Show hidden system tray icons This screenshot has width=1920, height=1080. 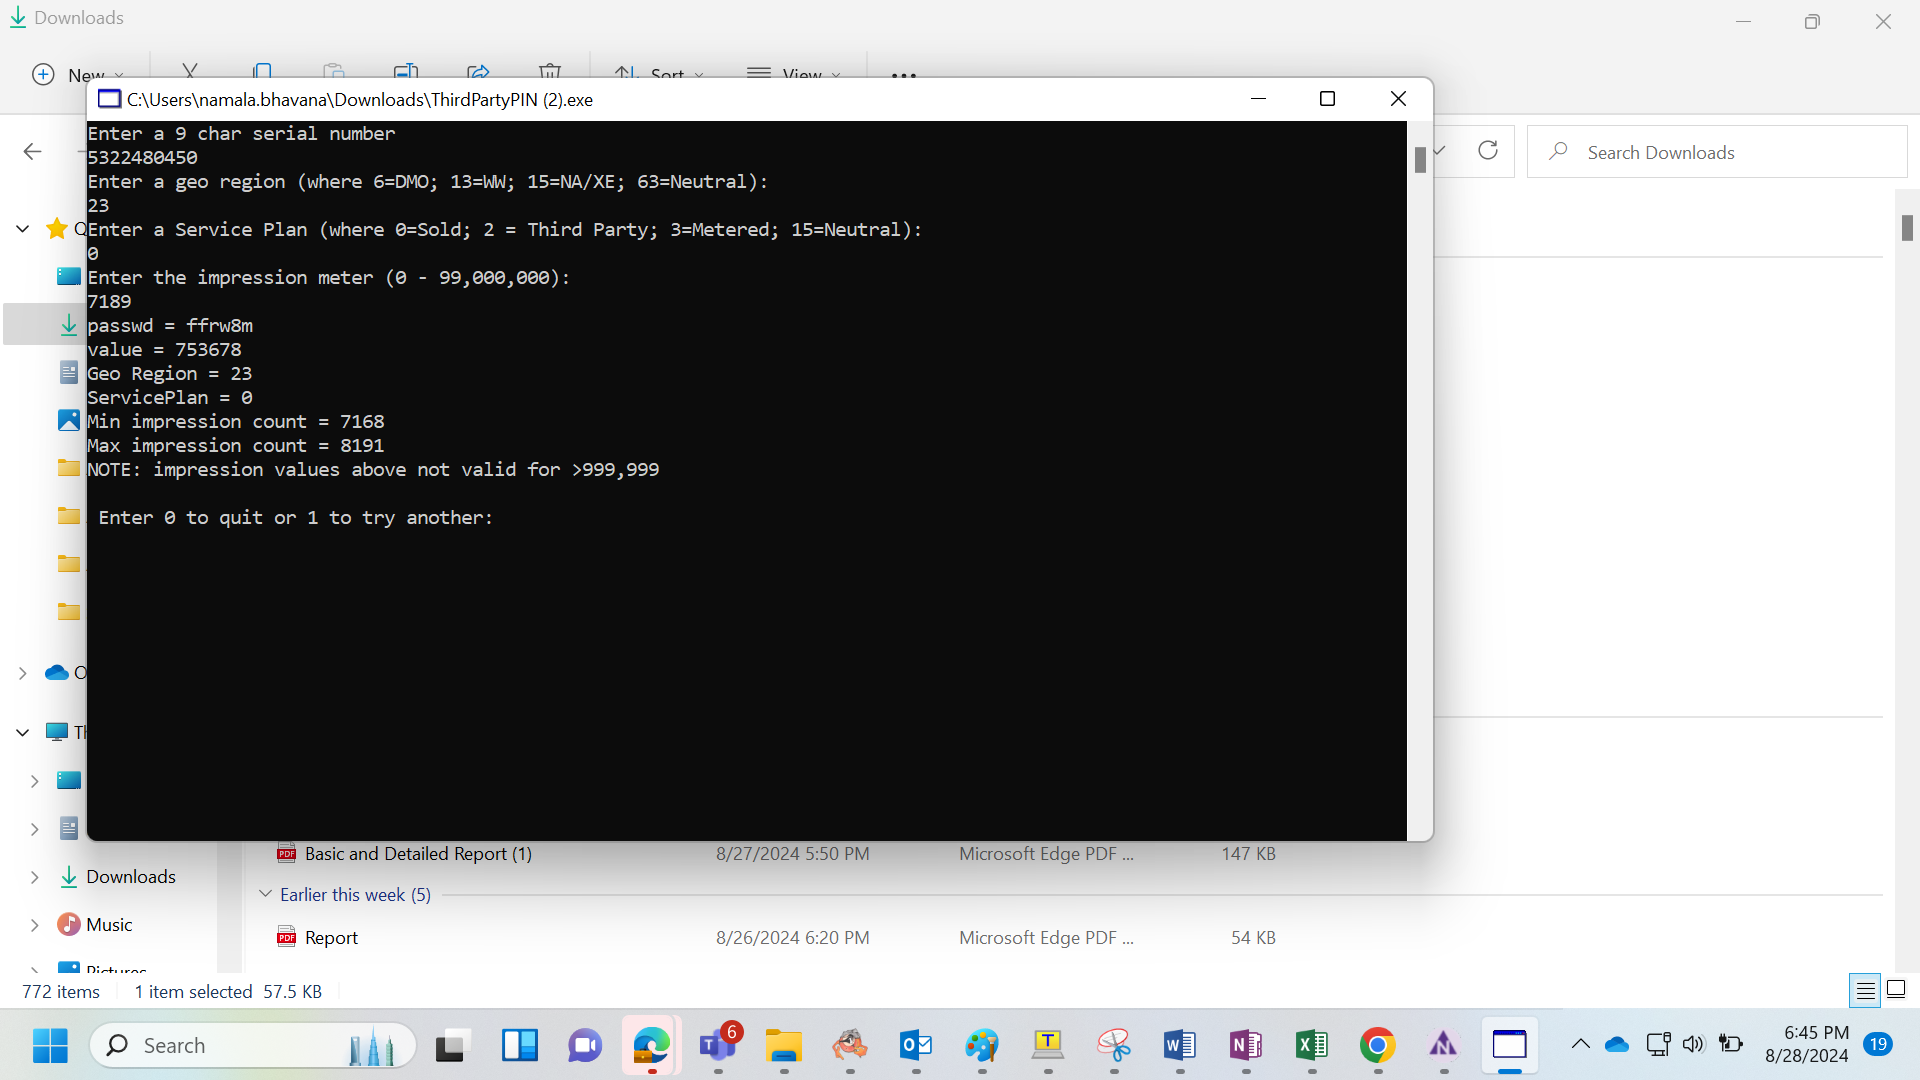click(x=1580, y=1045)
